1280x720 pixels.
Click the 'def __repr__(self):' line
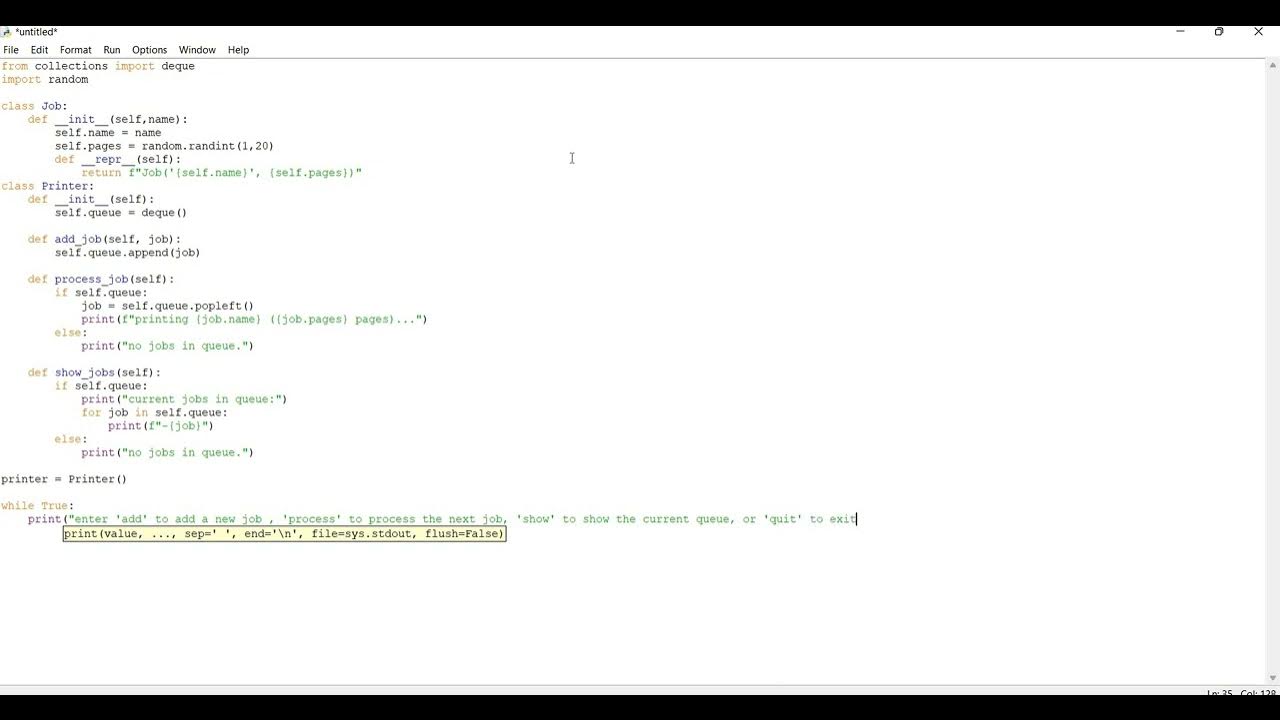[x=118, y=159]
